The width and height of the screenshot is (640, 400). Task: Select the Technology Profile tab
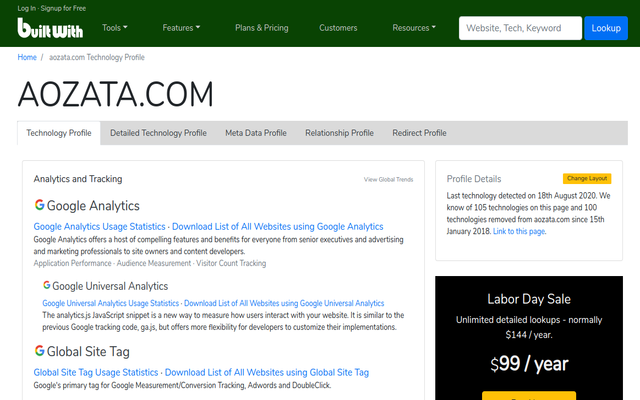(x=59, y=133)
